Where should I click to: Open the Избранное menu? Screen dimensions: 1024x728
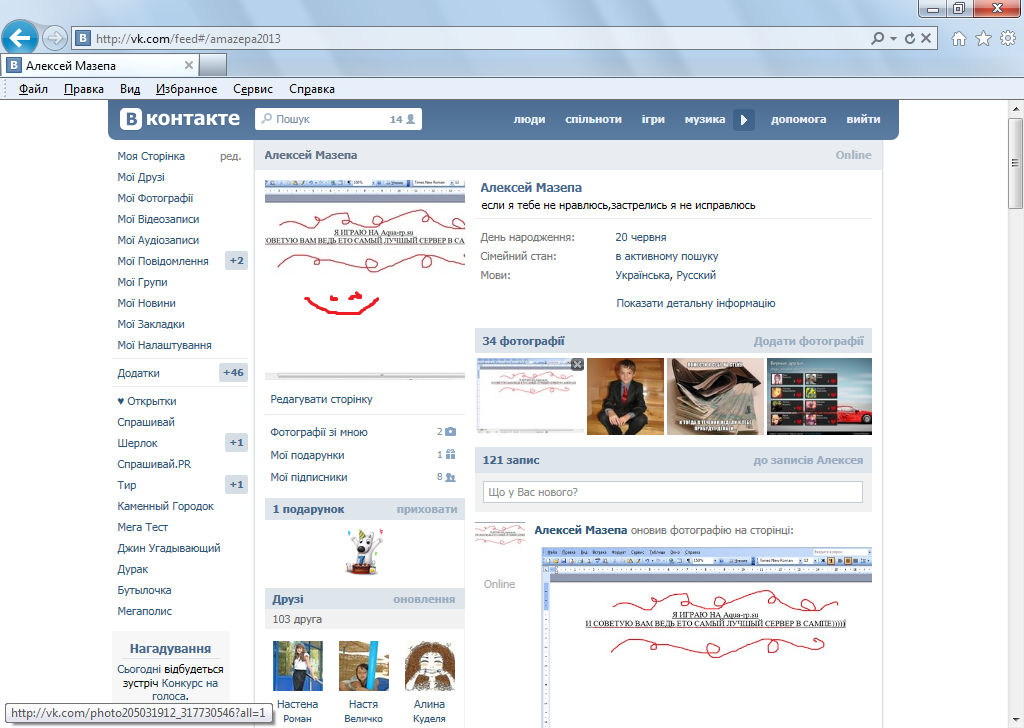(x=186, y=89)
